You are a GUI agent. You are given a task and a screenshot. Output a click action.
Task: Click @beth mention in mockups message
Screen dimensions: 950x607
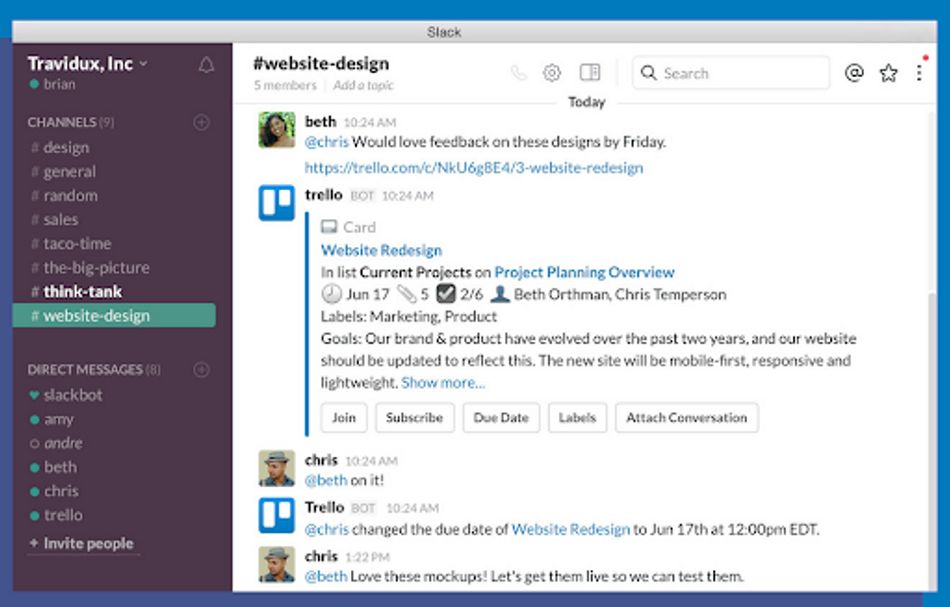[326, 576]
